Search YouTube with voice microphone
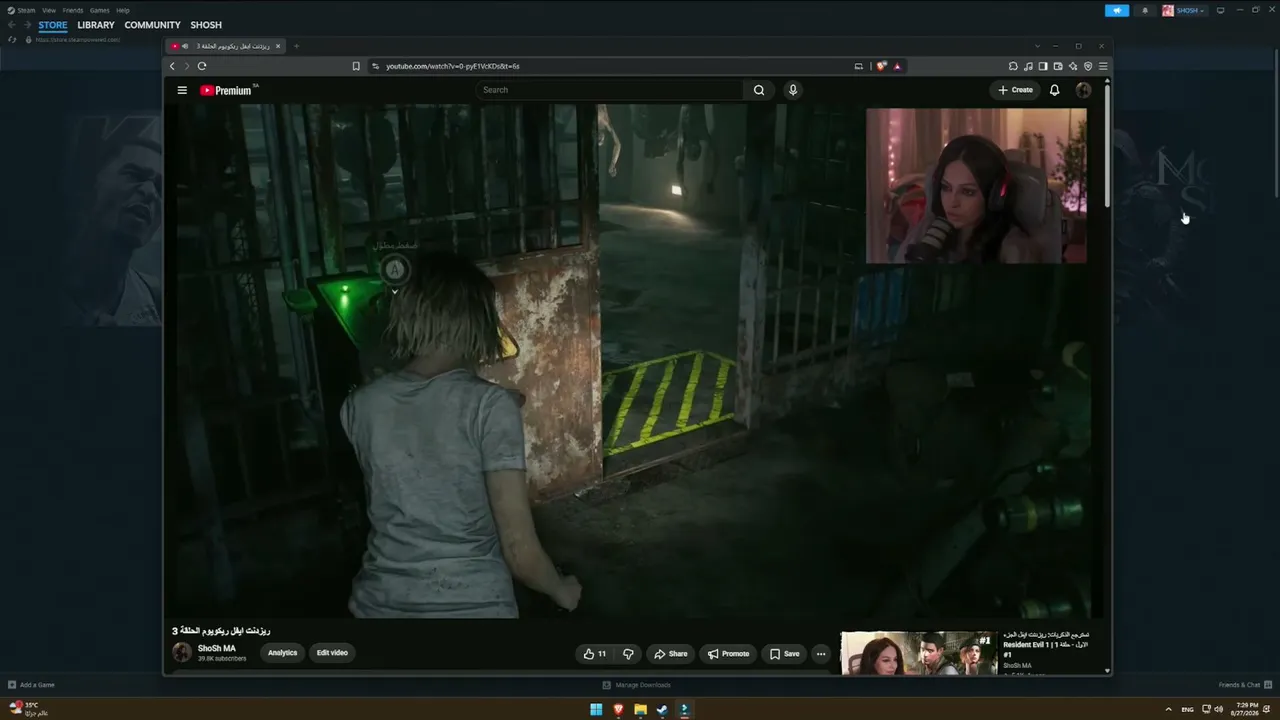Screen dimensions: 1280x720 (793, 90)
